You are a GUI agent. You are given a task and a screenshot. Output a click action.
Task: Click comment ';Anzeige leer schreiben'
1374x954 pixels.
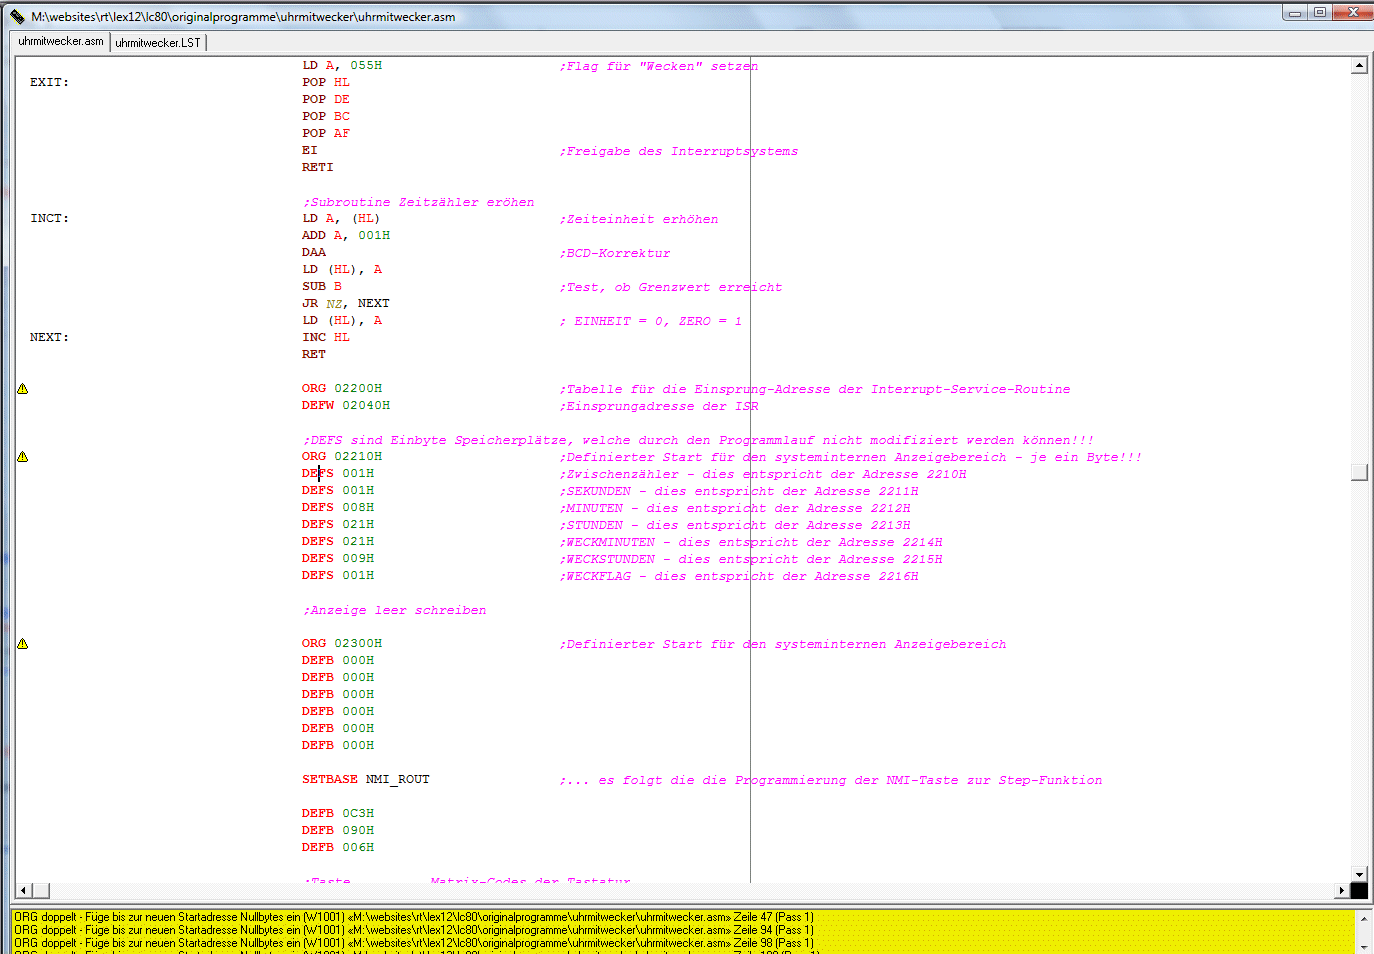click(x=395, y=610)
